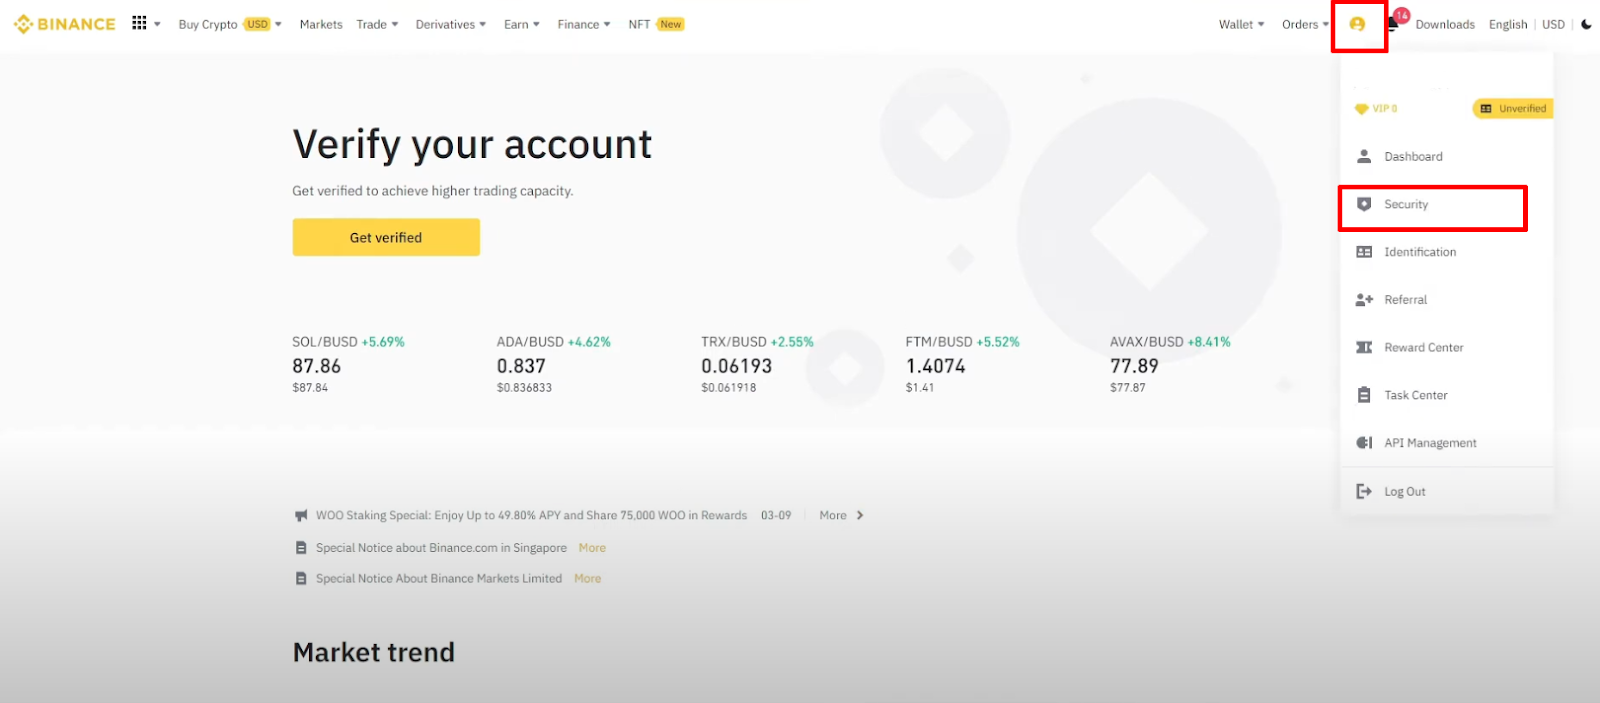Click the Binance logo

pyautogui.click(x=65, y=24)
